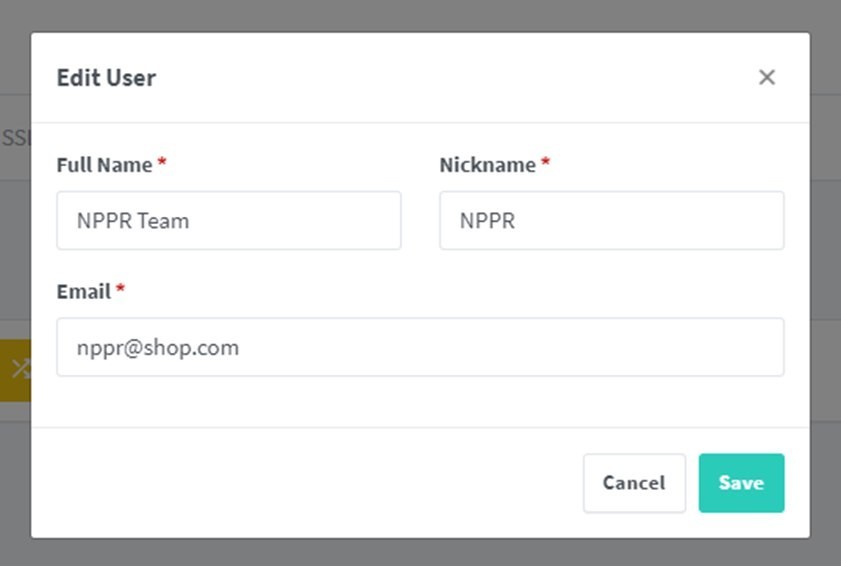Click the red asterisk beside Full Name

[x=162, y=161]
